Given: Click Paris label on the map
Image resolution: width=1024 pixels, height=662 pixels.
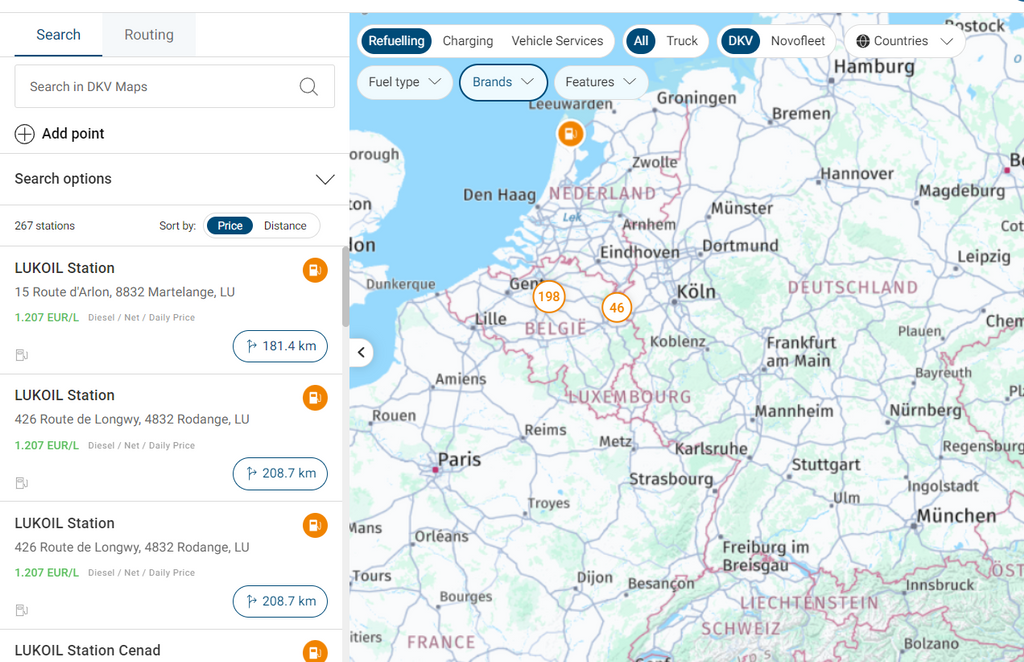Looking at the screenshot, I should [x=459, y=460].
